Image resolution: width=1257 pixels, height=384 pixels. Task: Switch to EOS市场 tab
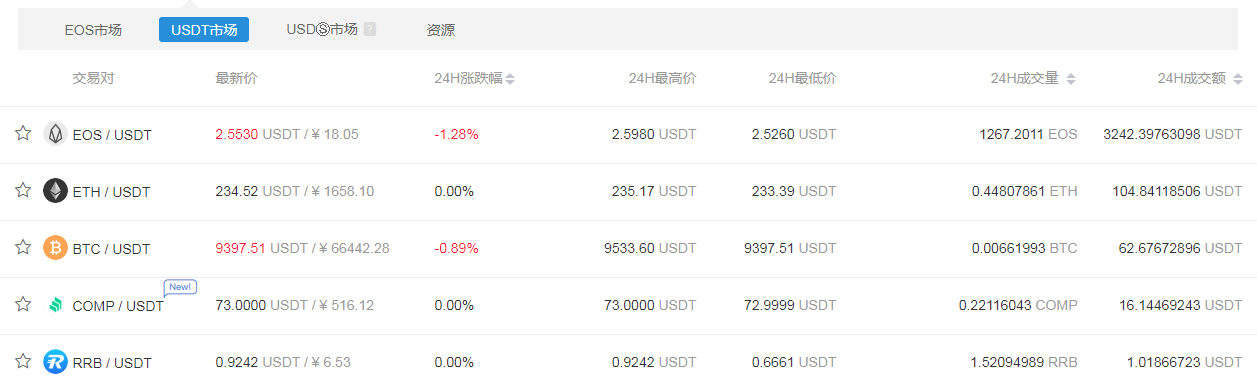[x=93, y=30]
